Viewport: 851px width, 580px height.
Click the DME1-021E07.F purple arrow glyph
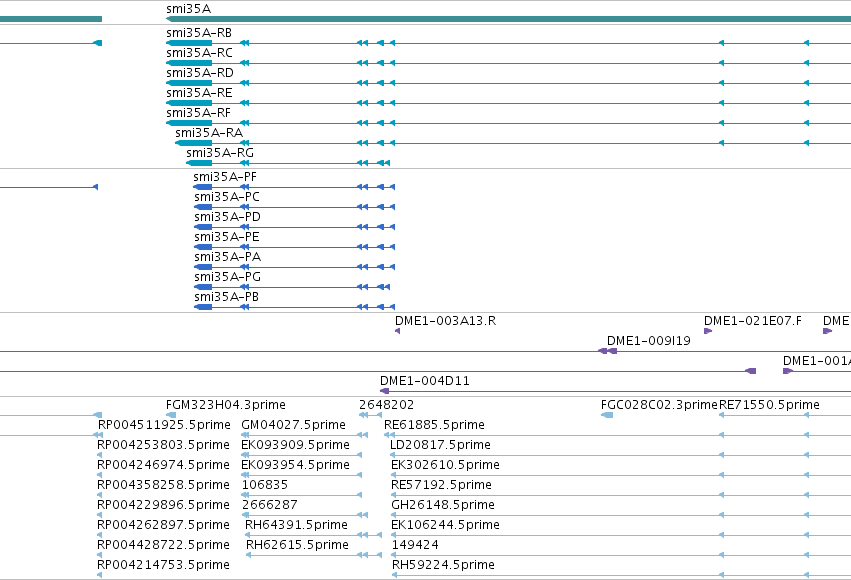(708, 331)
